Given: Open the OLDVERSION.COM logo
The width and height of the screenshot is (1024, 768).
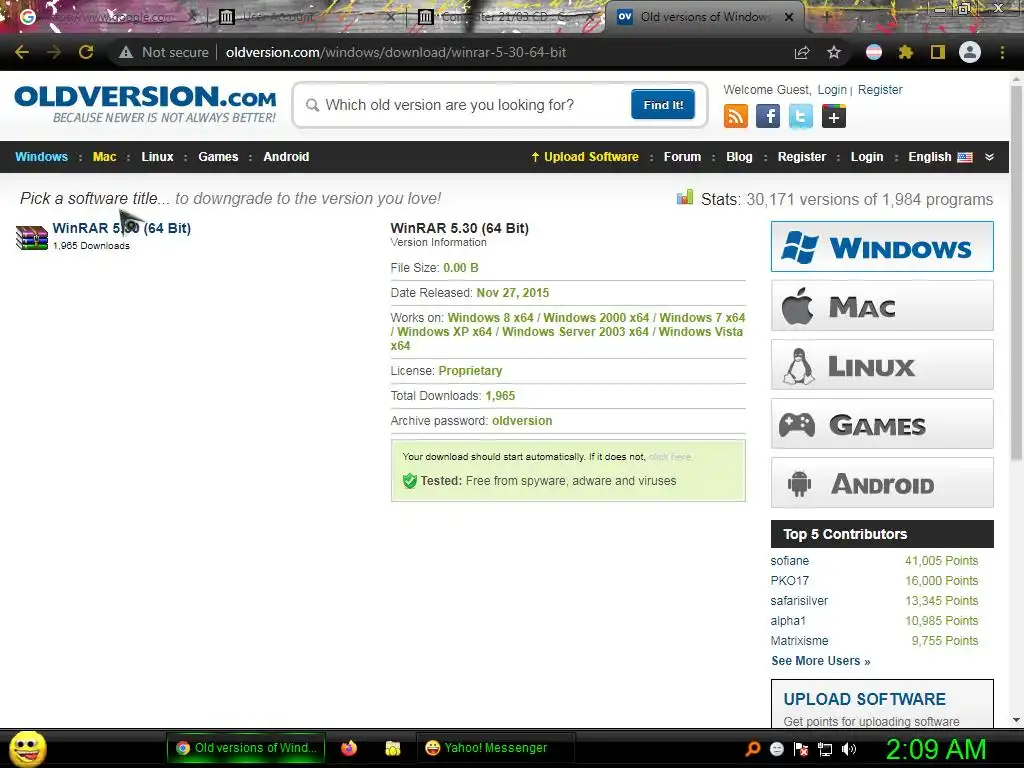Looking at the screenshot, I should [145, 104].
